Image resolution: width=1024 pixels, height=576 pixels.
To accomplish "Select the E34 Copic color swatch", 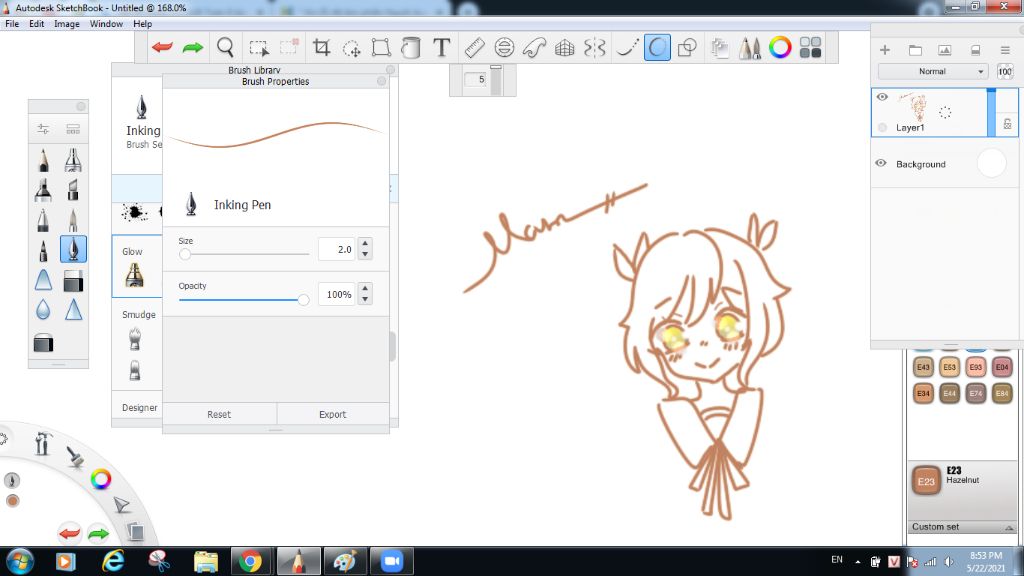I will tap(923, 393).
